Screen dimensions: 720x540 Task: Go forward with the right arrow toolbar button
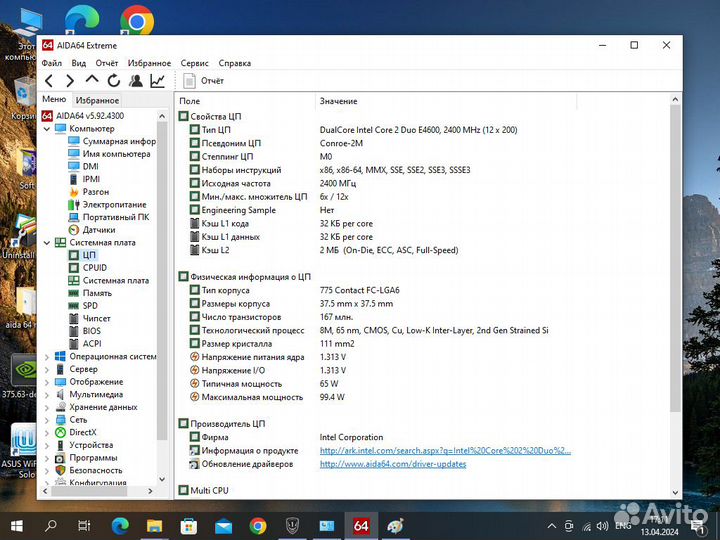(x=70, y=81)
